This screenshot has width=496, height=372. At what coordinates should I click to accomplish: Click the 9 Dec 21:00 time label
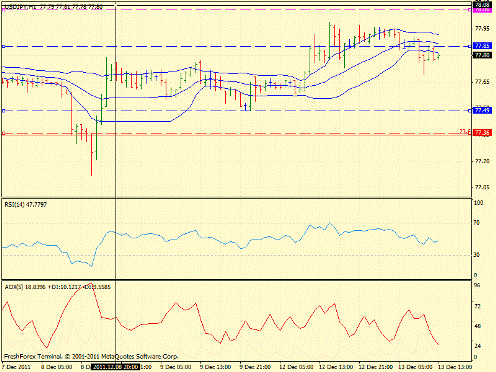(255, 367)
